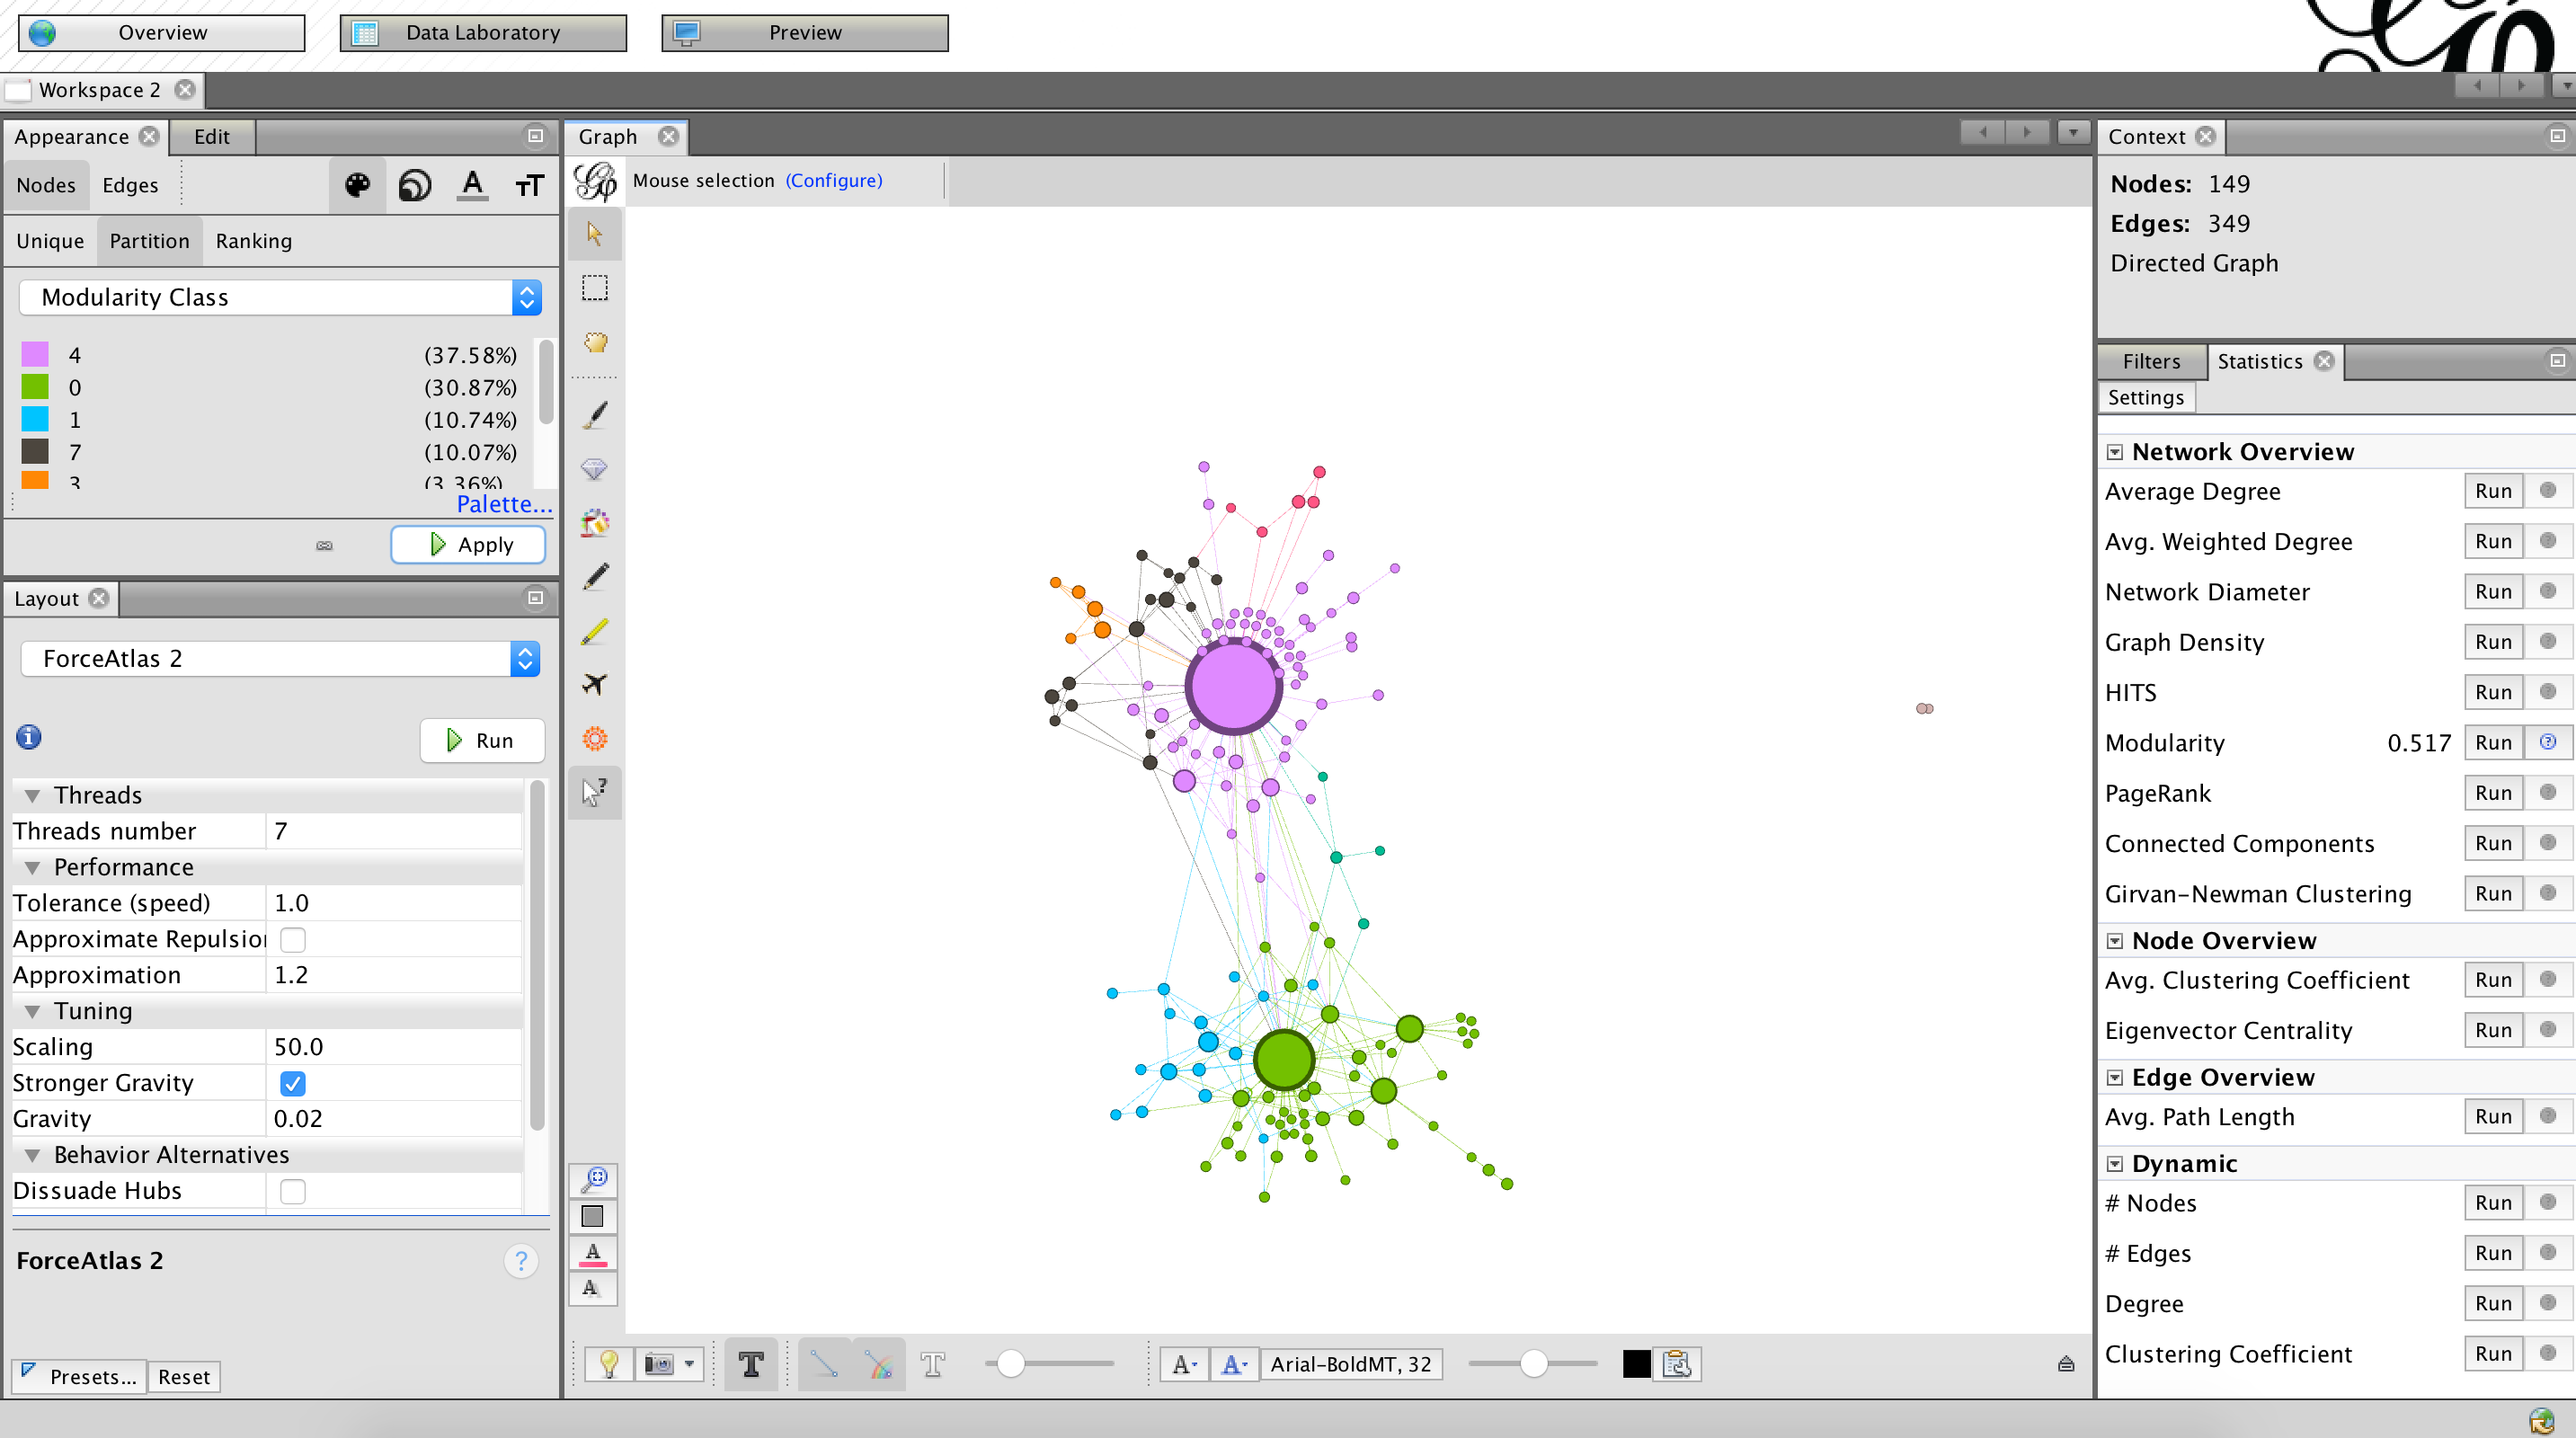Screen dimensions: 2576x1438
Task: Open the Modularity Class partition dropdown
Action: (526, 297)
